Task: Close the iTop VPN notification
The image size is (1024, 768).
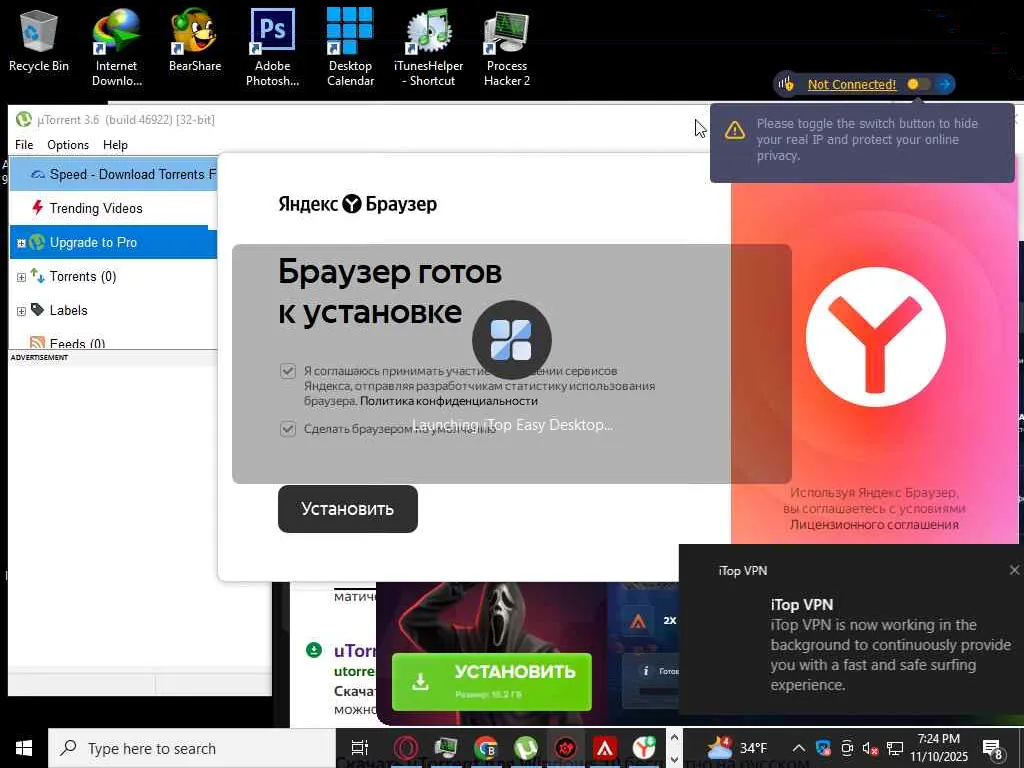Action: [1014, 570]
